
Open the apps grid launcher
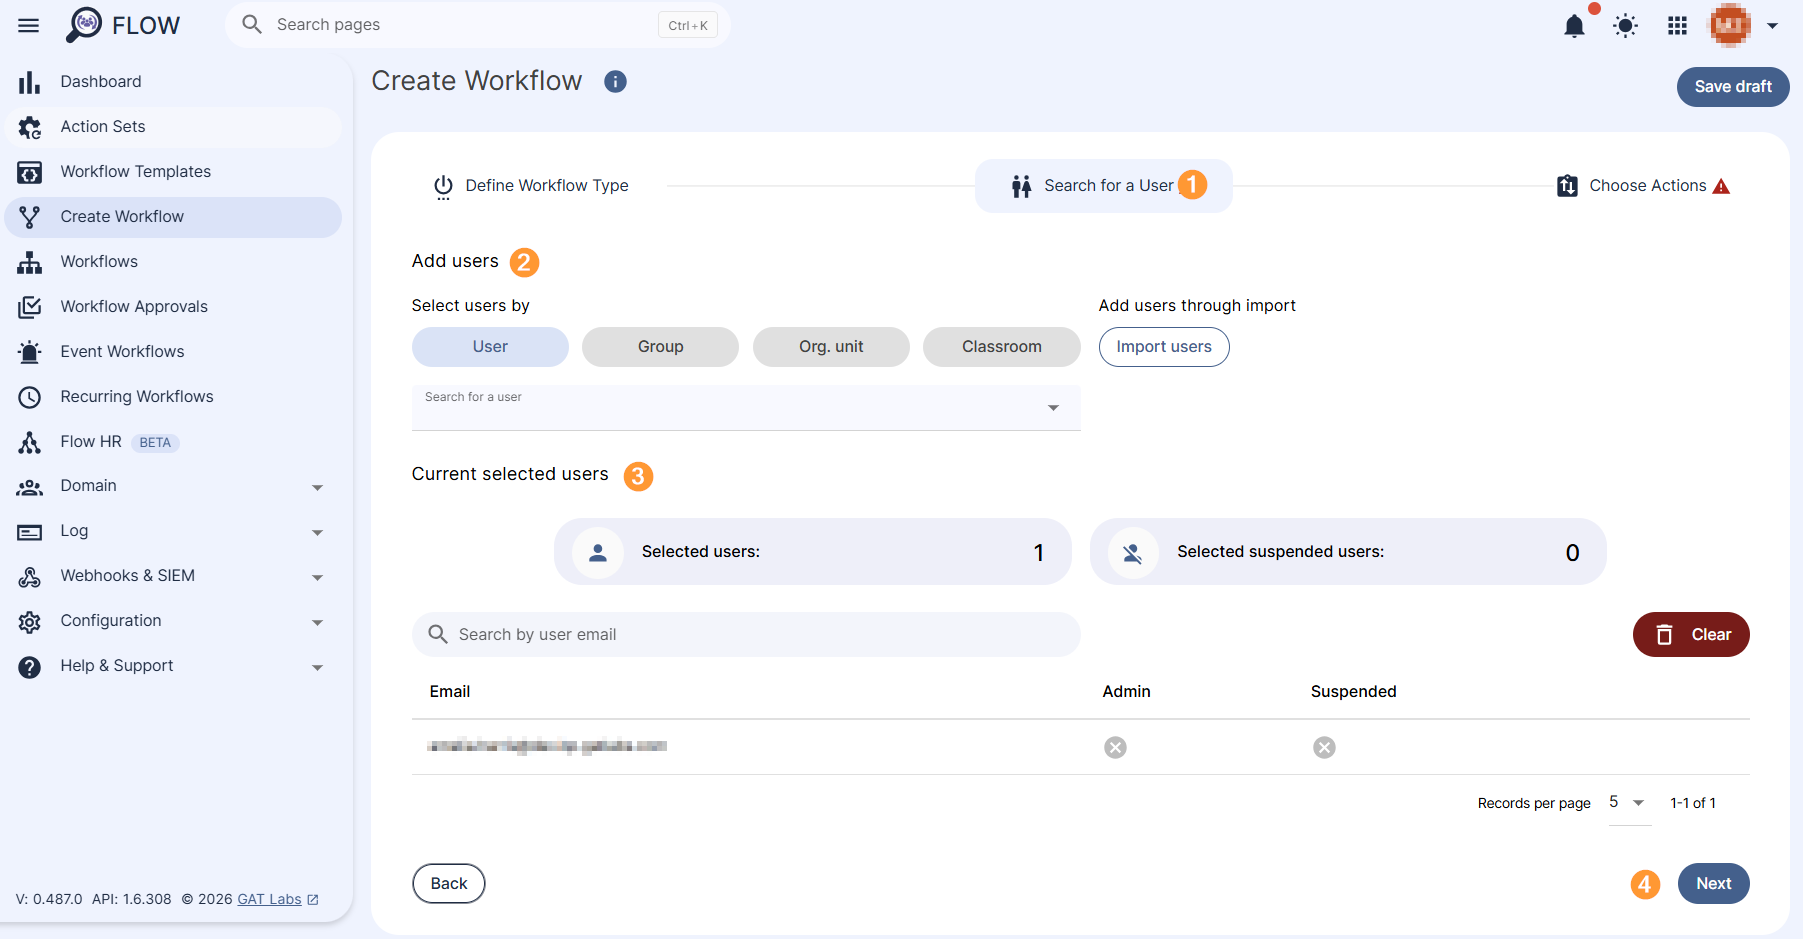pyautogui.click(x=1678, y=26)
